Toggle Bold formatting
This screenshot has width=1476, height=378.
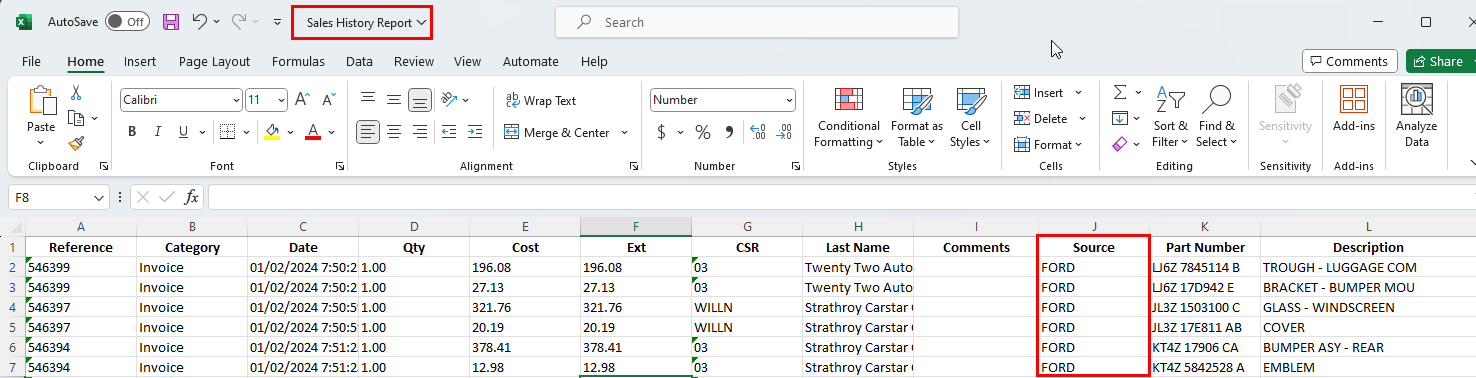pyautogui.click(x=132, y=132)
